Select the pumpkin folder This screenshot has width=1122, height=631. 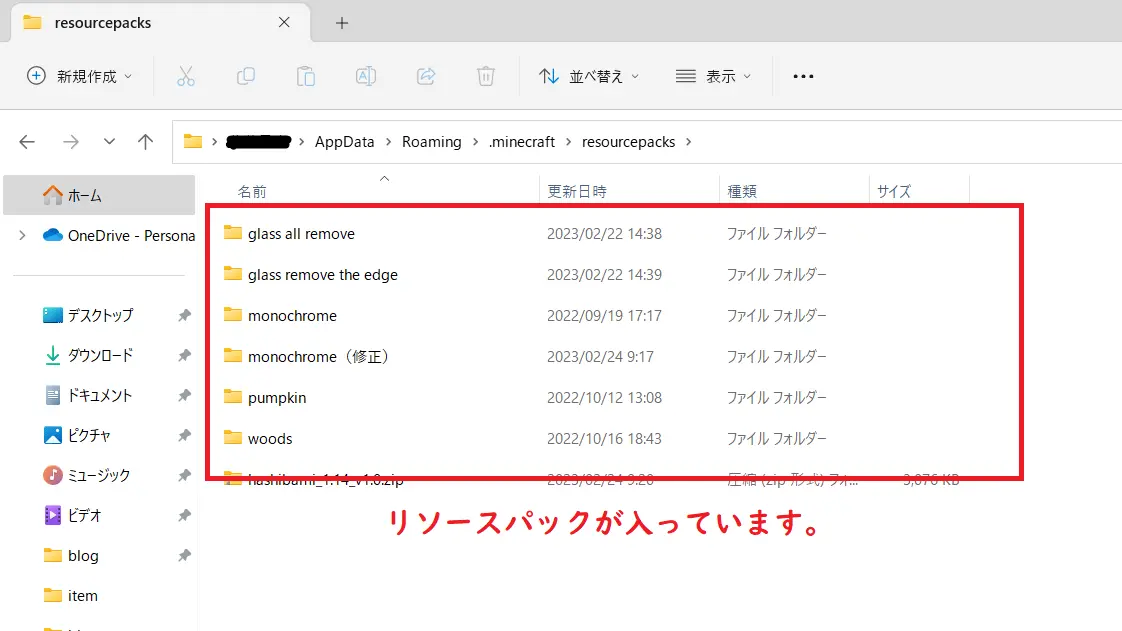coord(277,398)
